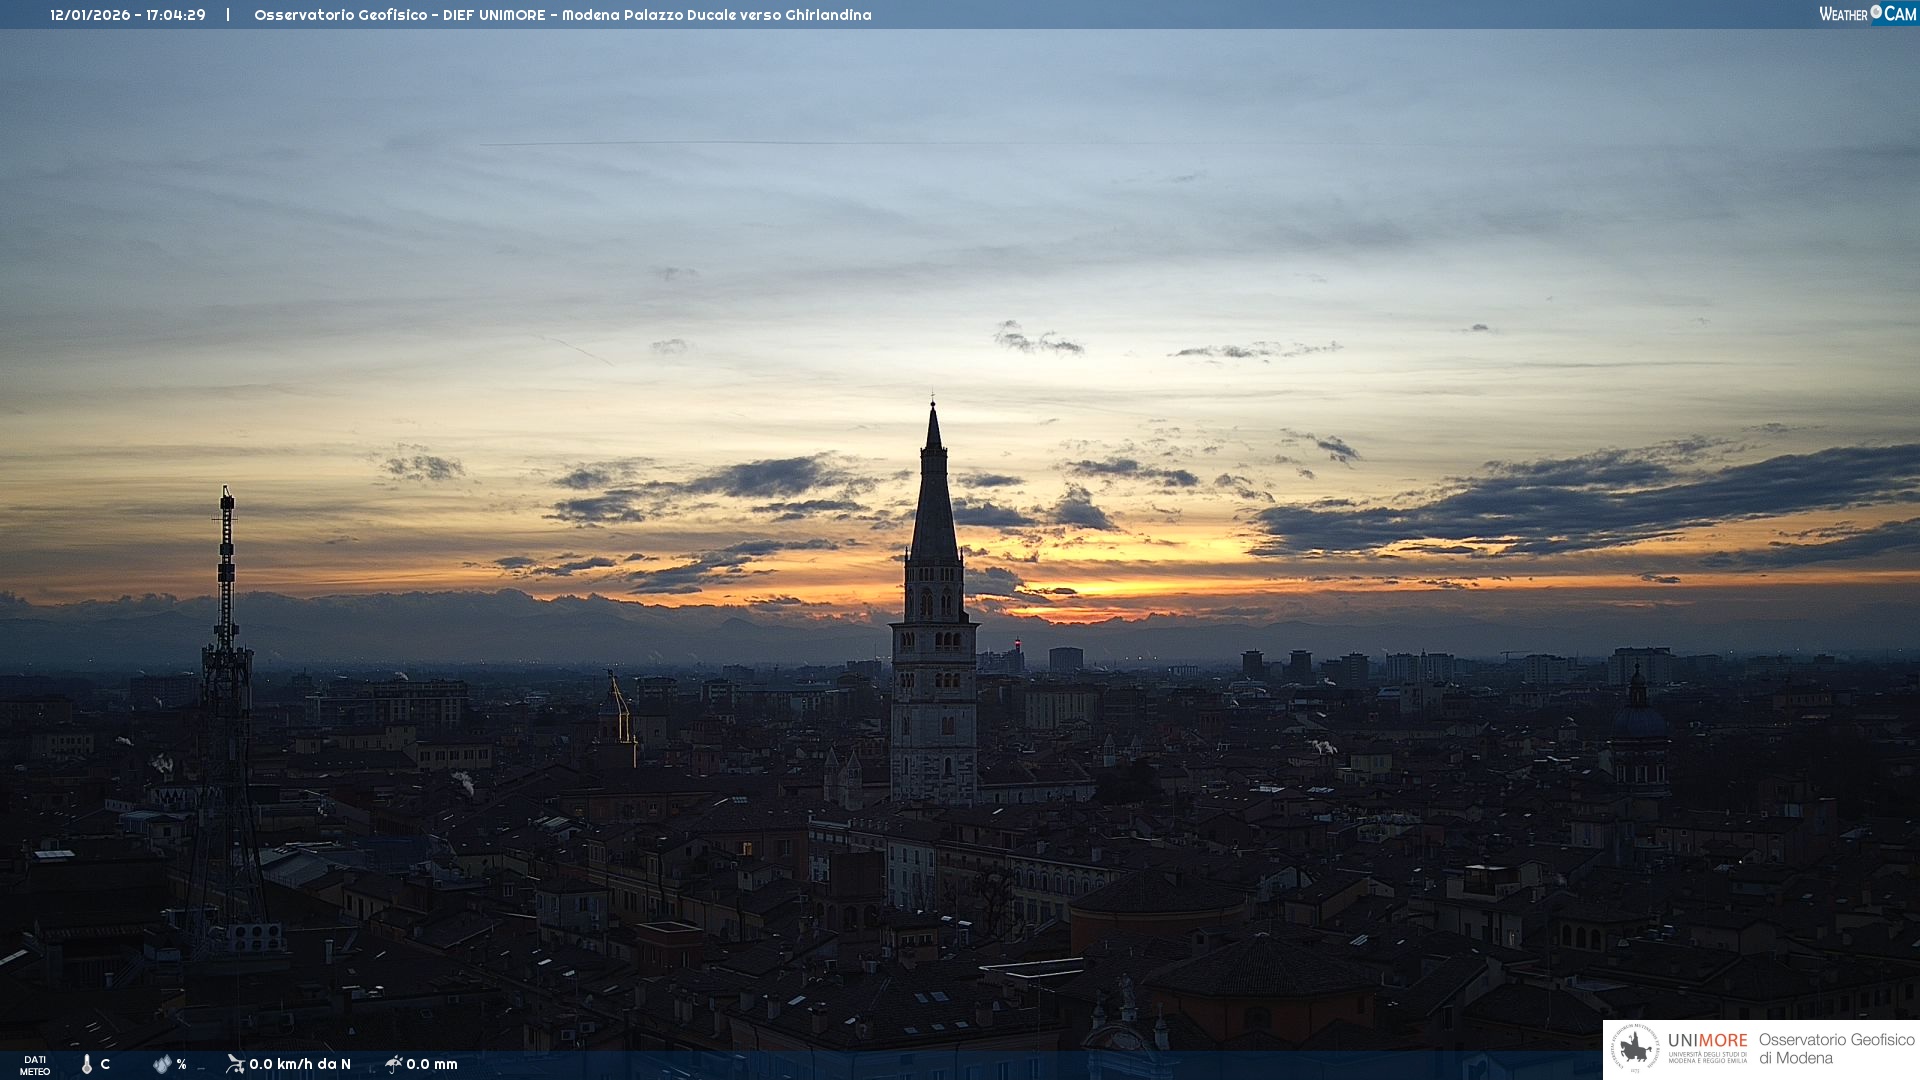Click the red beacon light on distant building

point(1018,642)
